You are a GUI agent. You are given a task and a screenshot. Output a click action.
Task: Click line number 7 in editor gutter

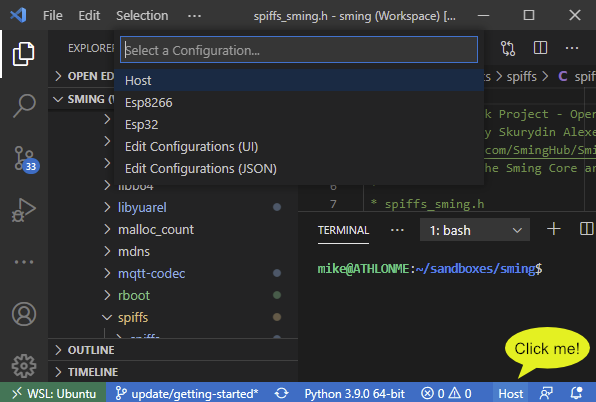point(333,204)
